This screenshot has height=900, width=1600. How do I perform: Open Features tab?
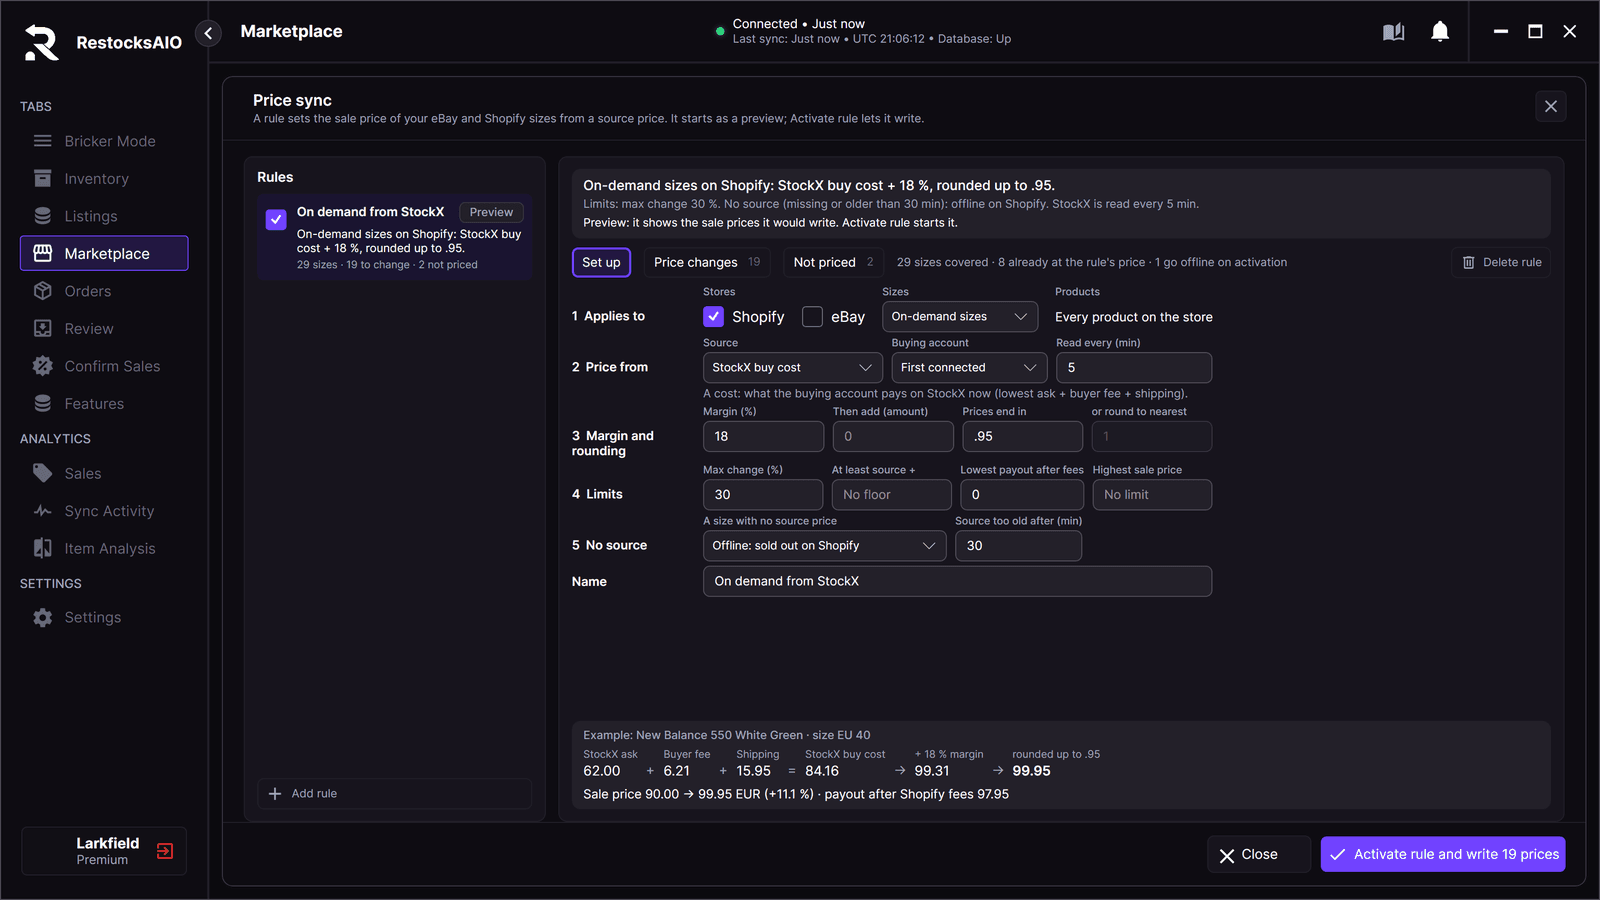[x=104, y=404]
